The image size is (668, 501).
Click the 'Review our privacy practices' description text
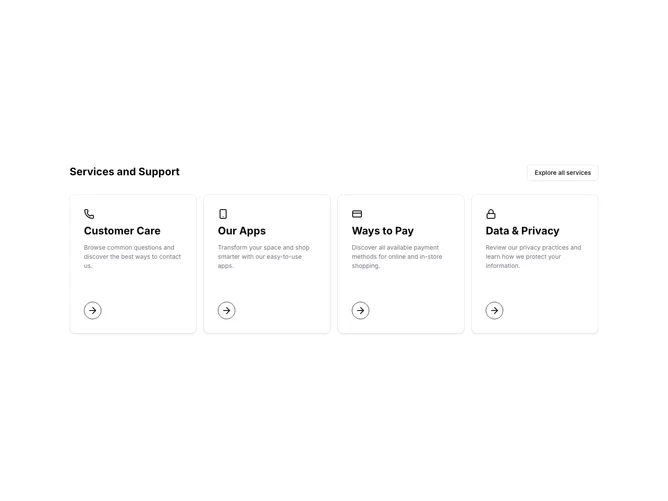[x=533, y=256]
